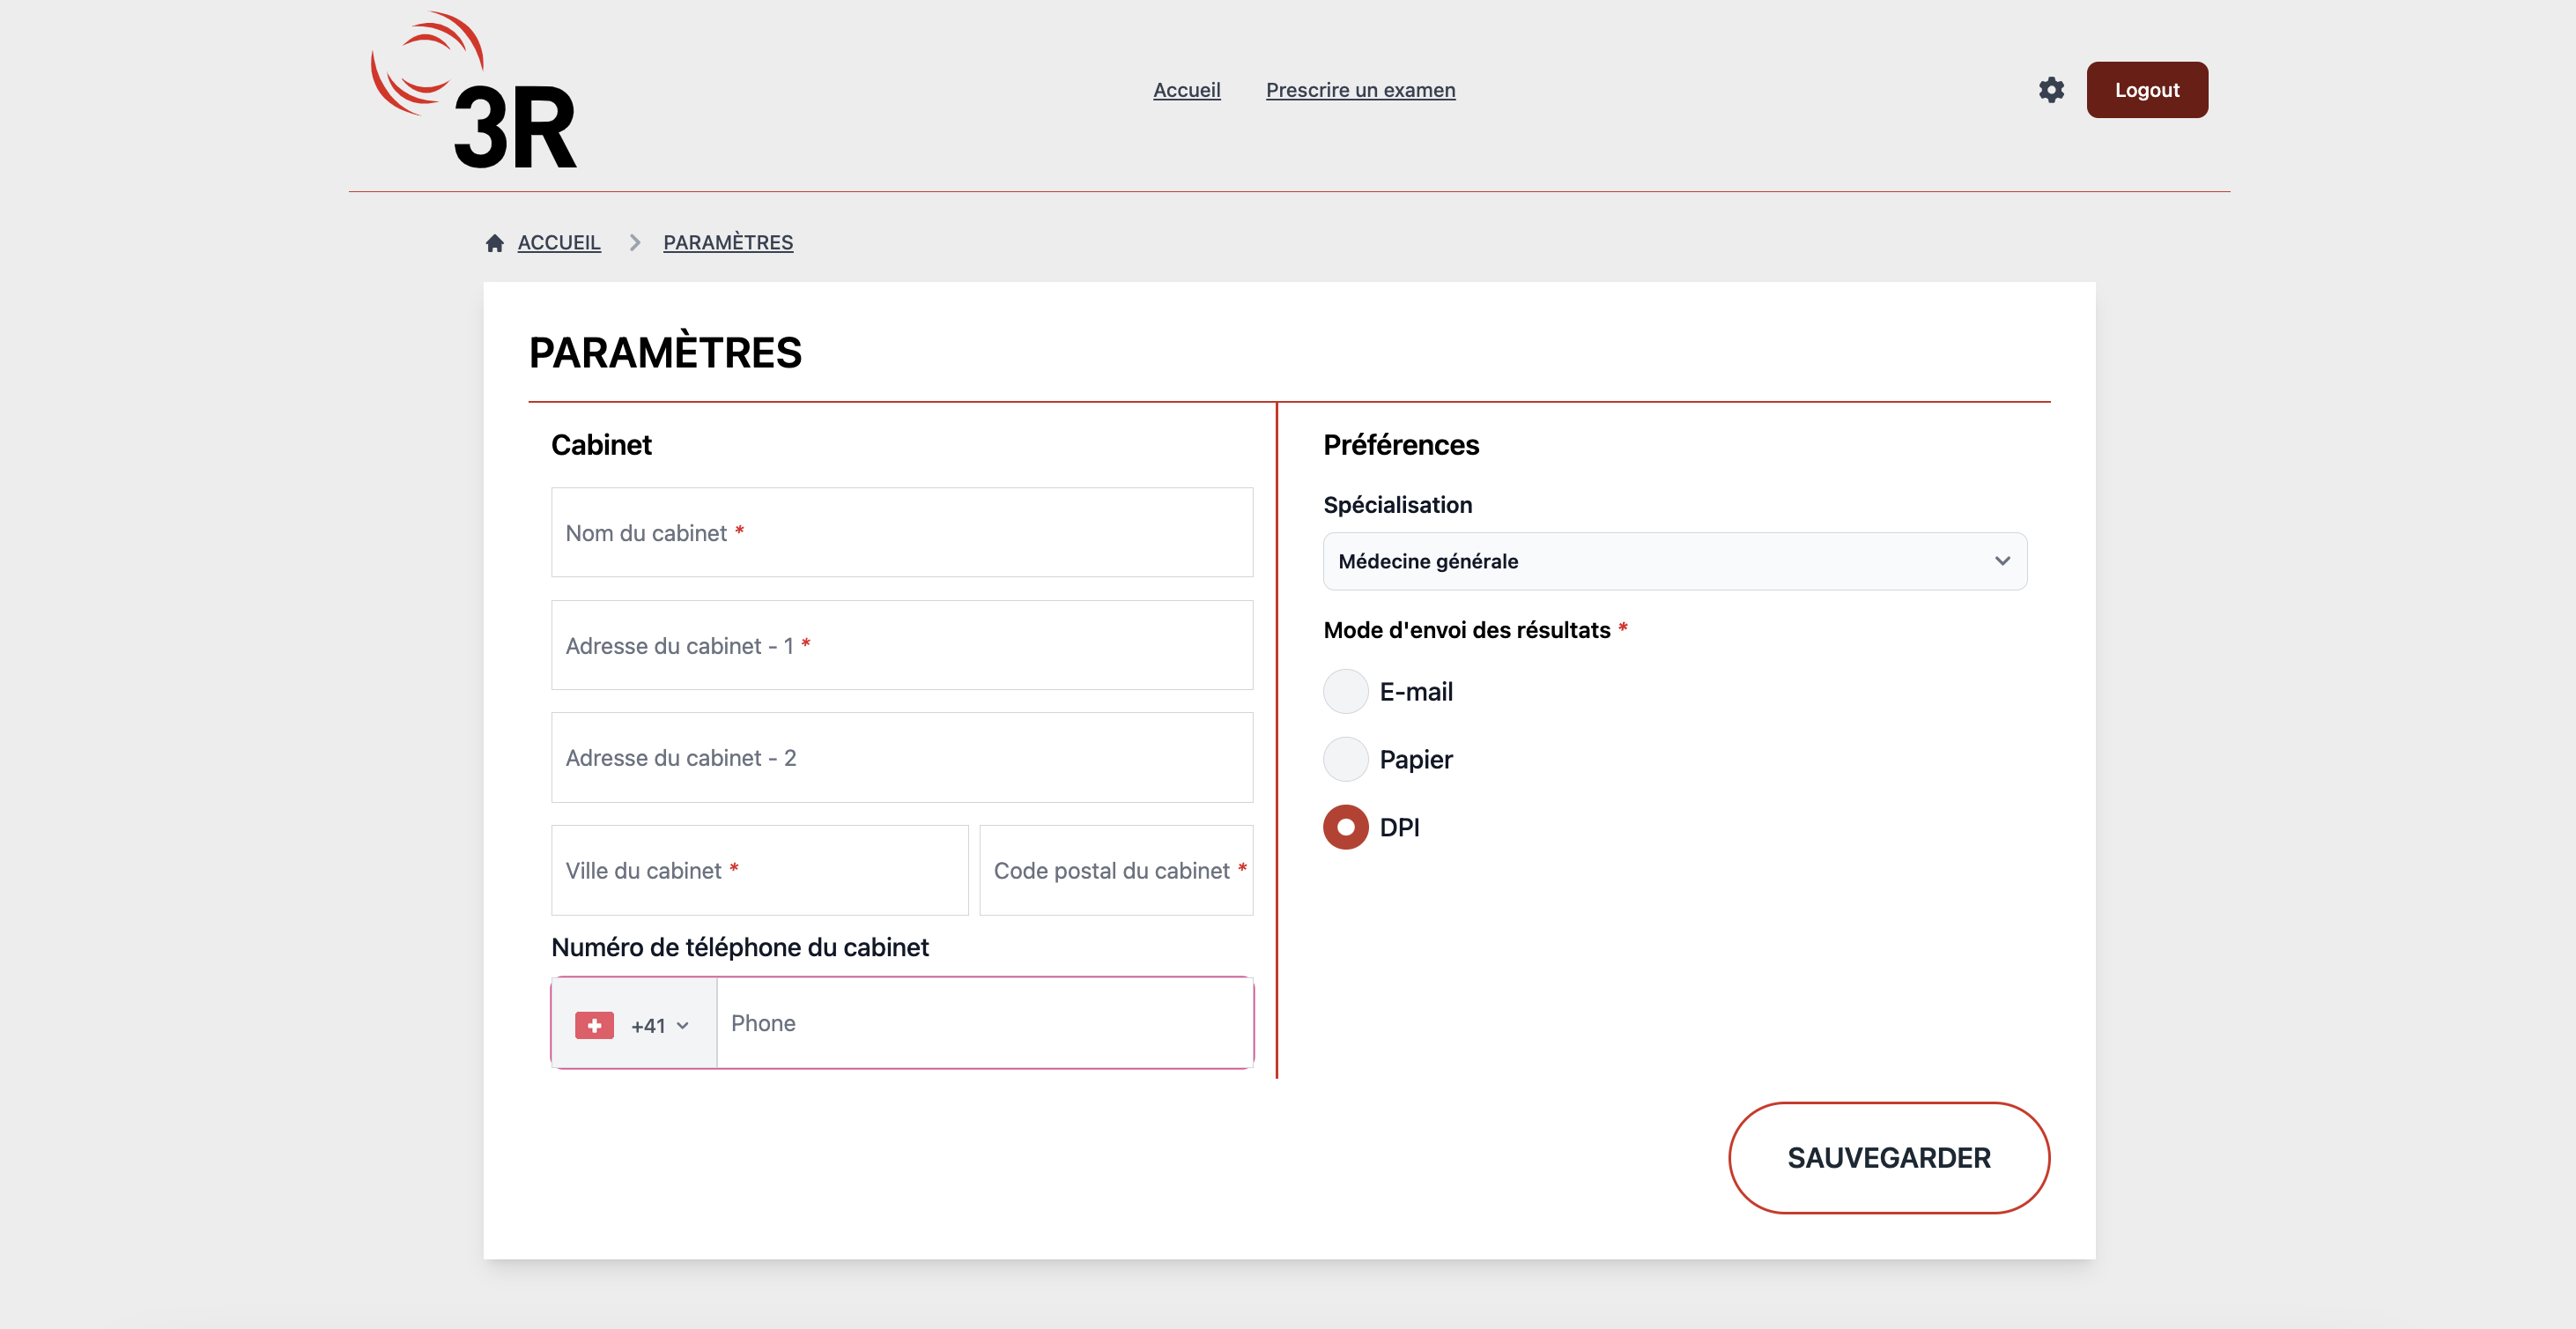Click the Mode d'envoi des résultats label
2576x1329 pixels.
1466,630
